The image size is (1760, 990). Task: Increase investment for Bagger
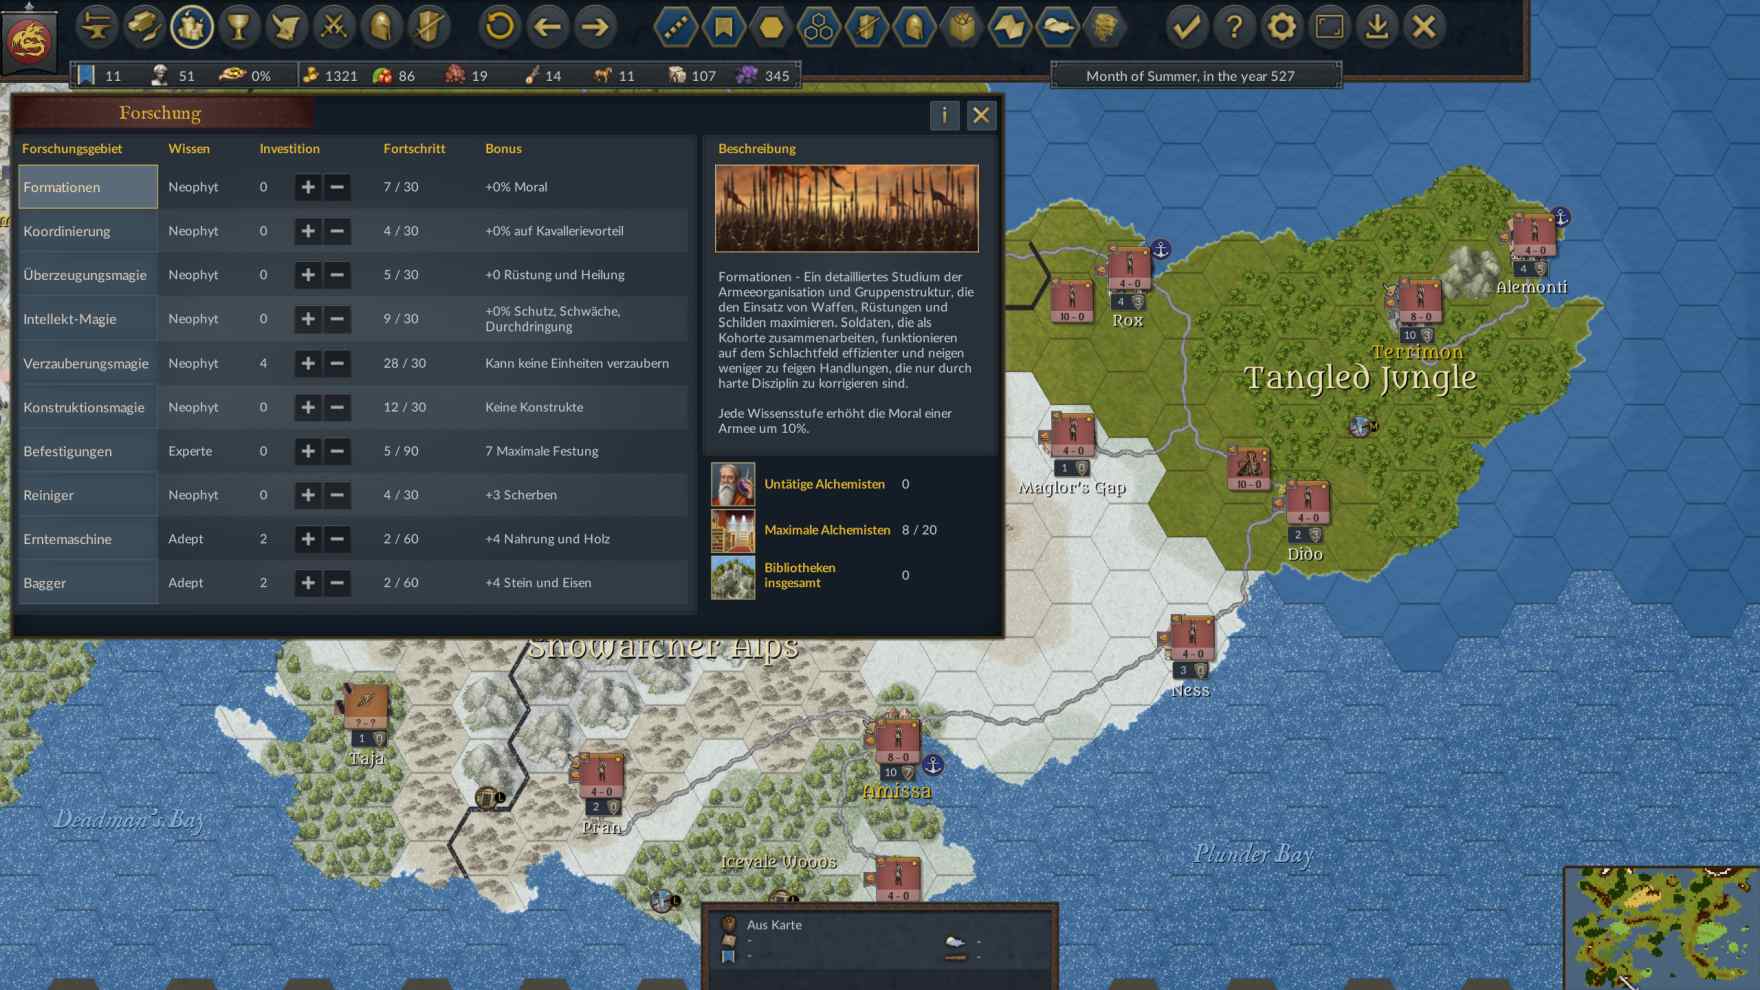(308, 583)
